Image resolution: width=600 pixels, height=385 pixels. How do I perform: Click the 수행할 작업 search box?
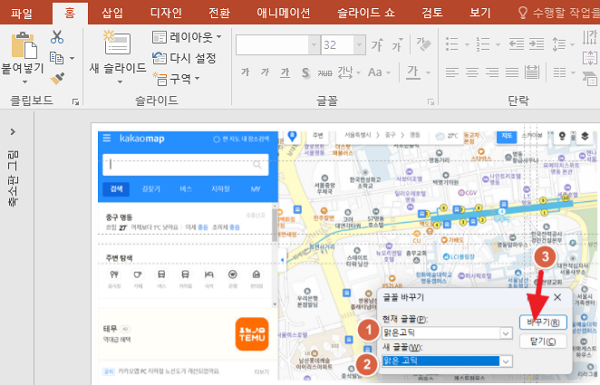559,13
